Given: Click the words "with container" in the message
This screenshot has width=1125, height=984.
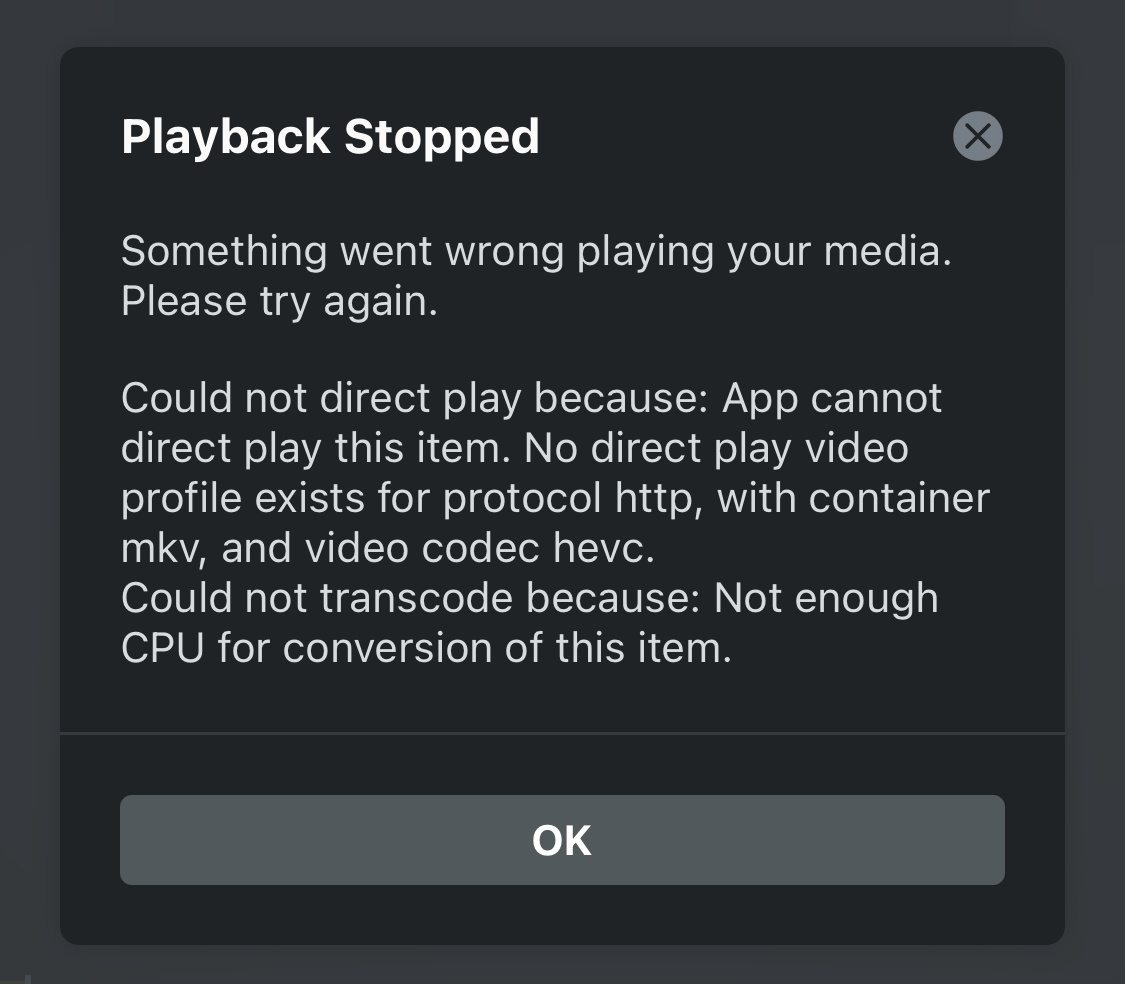Looking at the screenshot, I should (853, 499).
